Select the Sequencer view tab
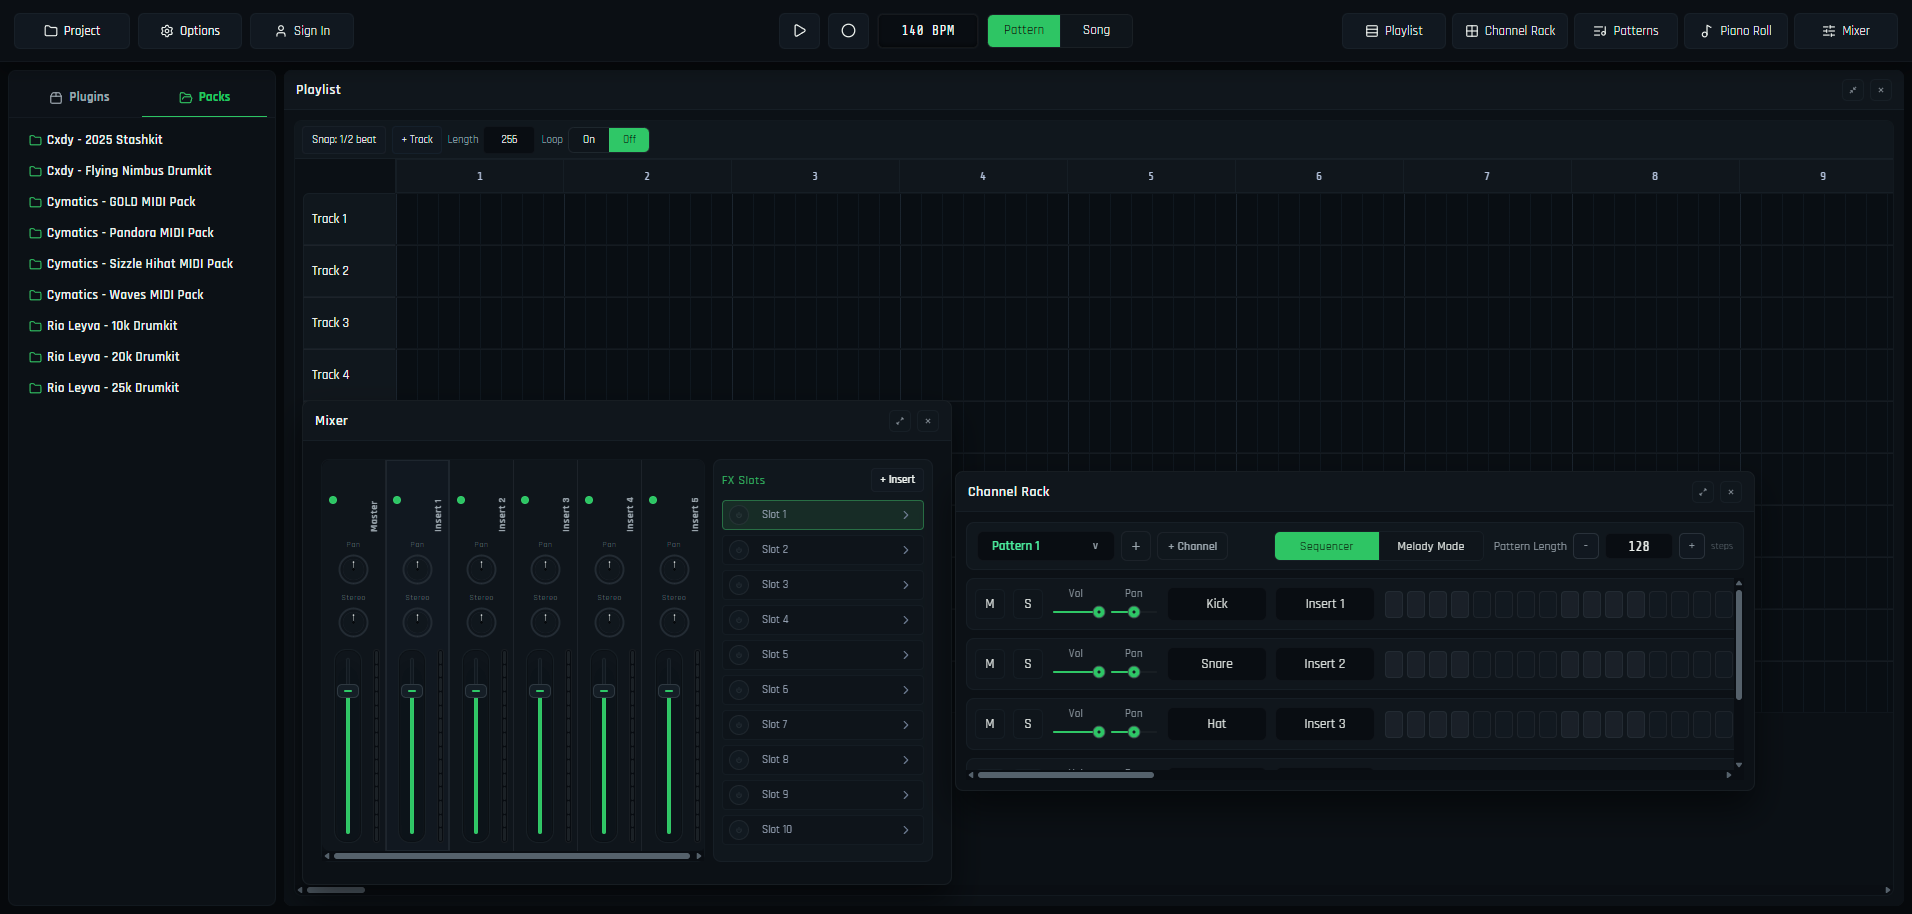Screen dimensions: 1912x914 click(x=1326, y=546)
